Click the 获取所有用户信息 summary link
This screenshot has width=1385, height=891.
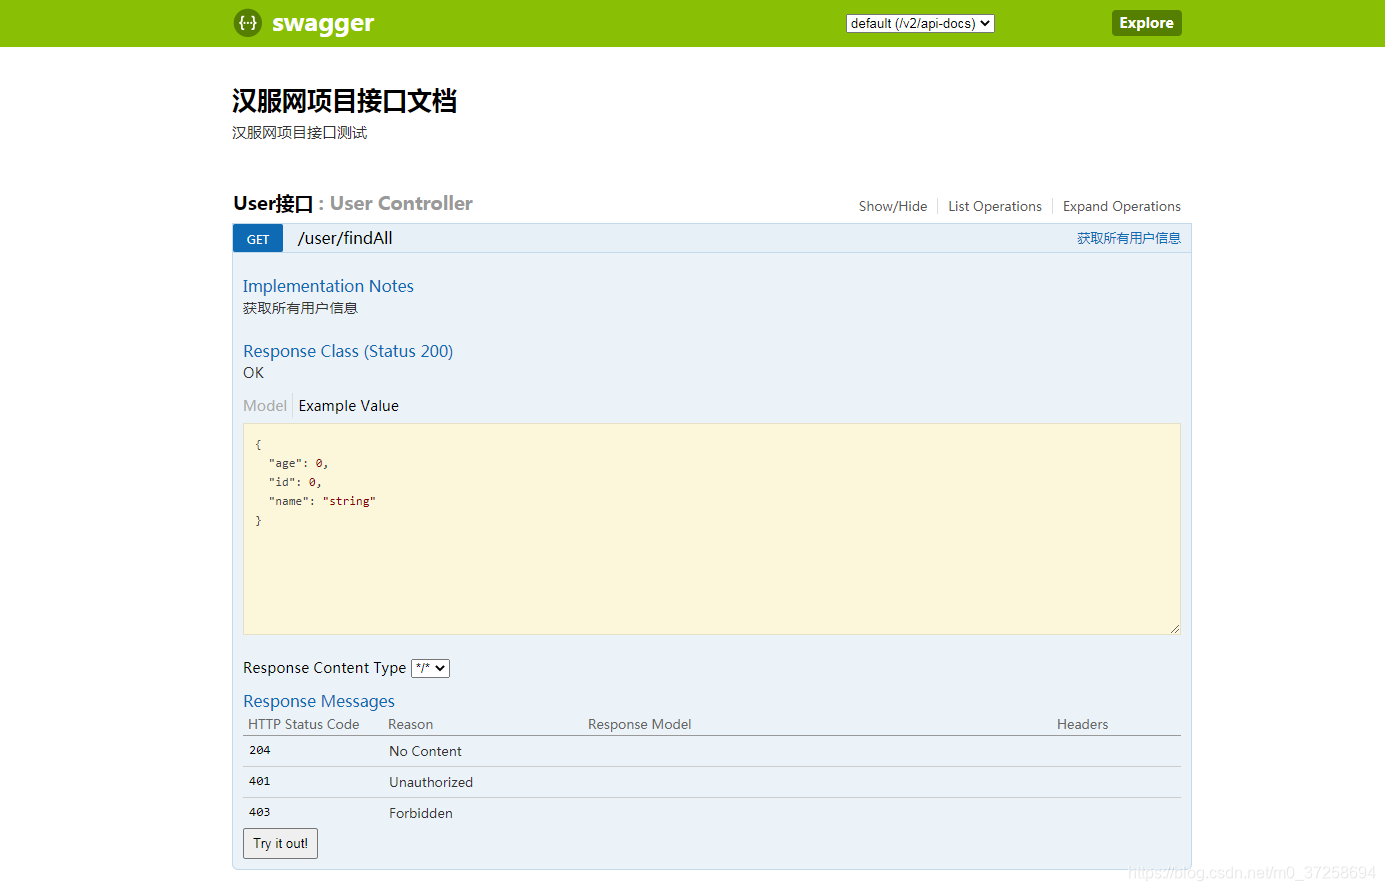1129,238
